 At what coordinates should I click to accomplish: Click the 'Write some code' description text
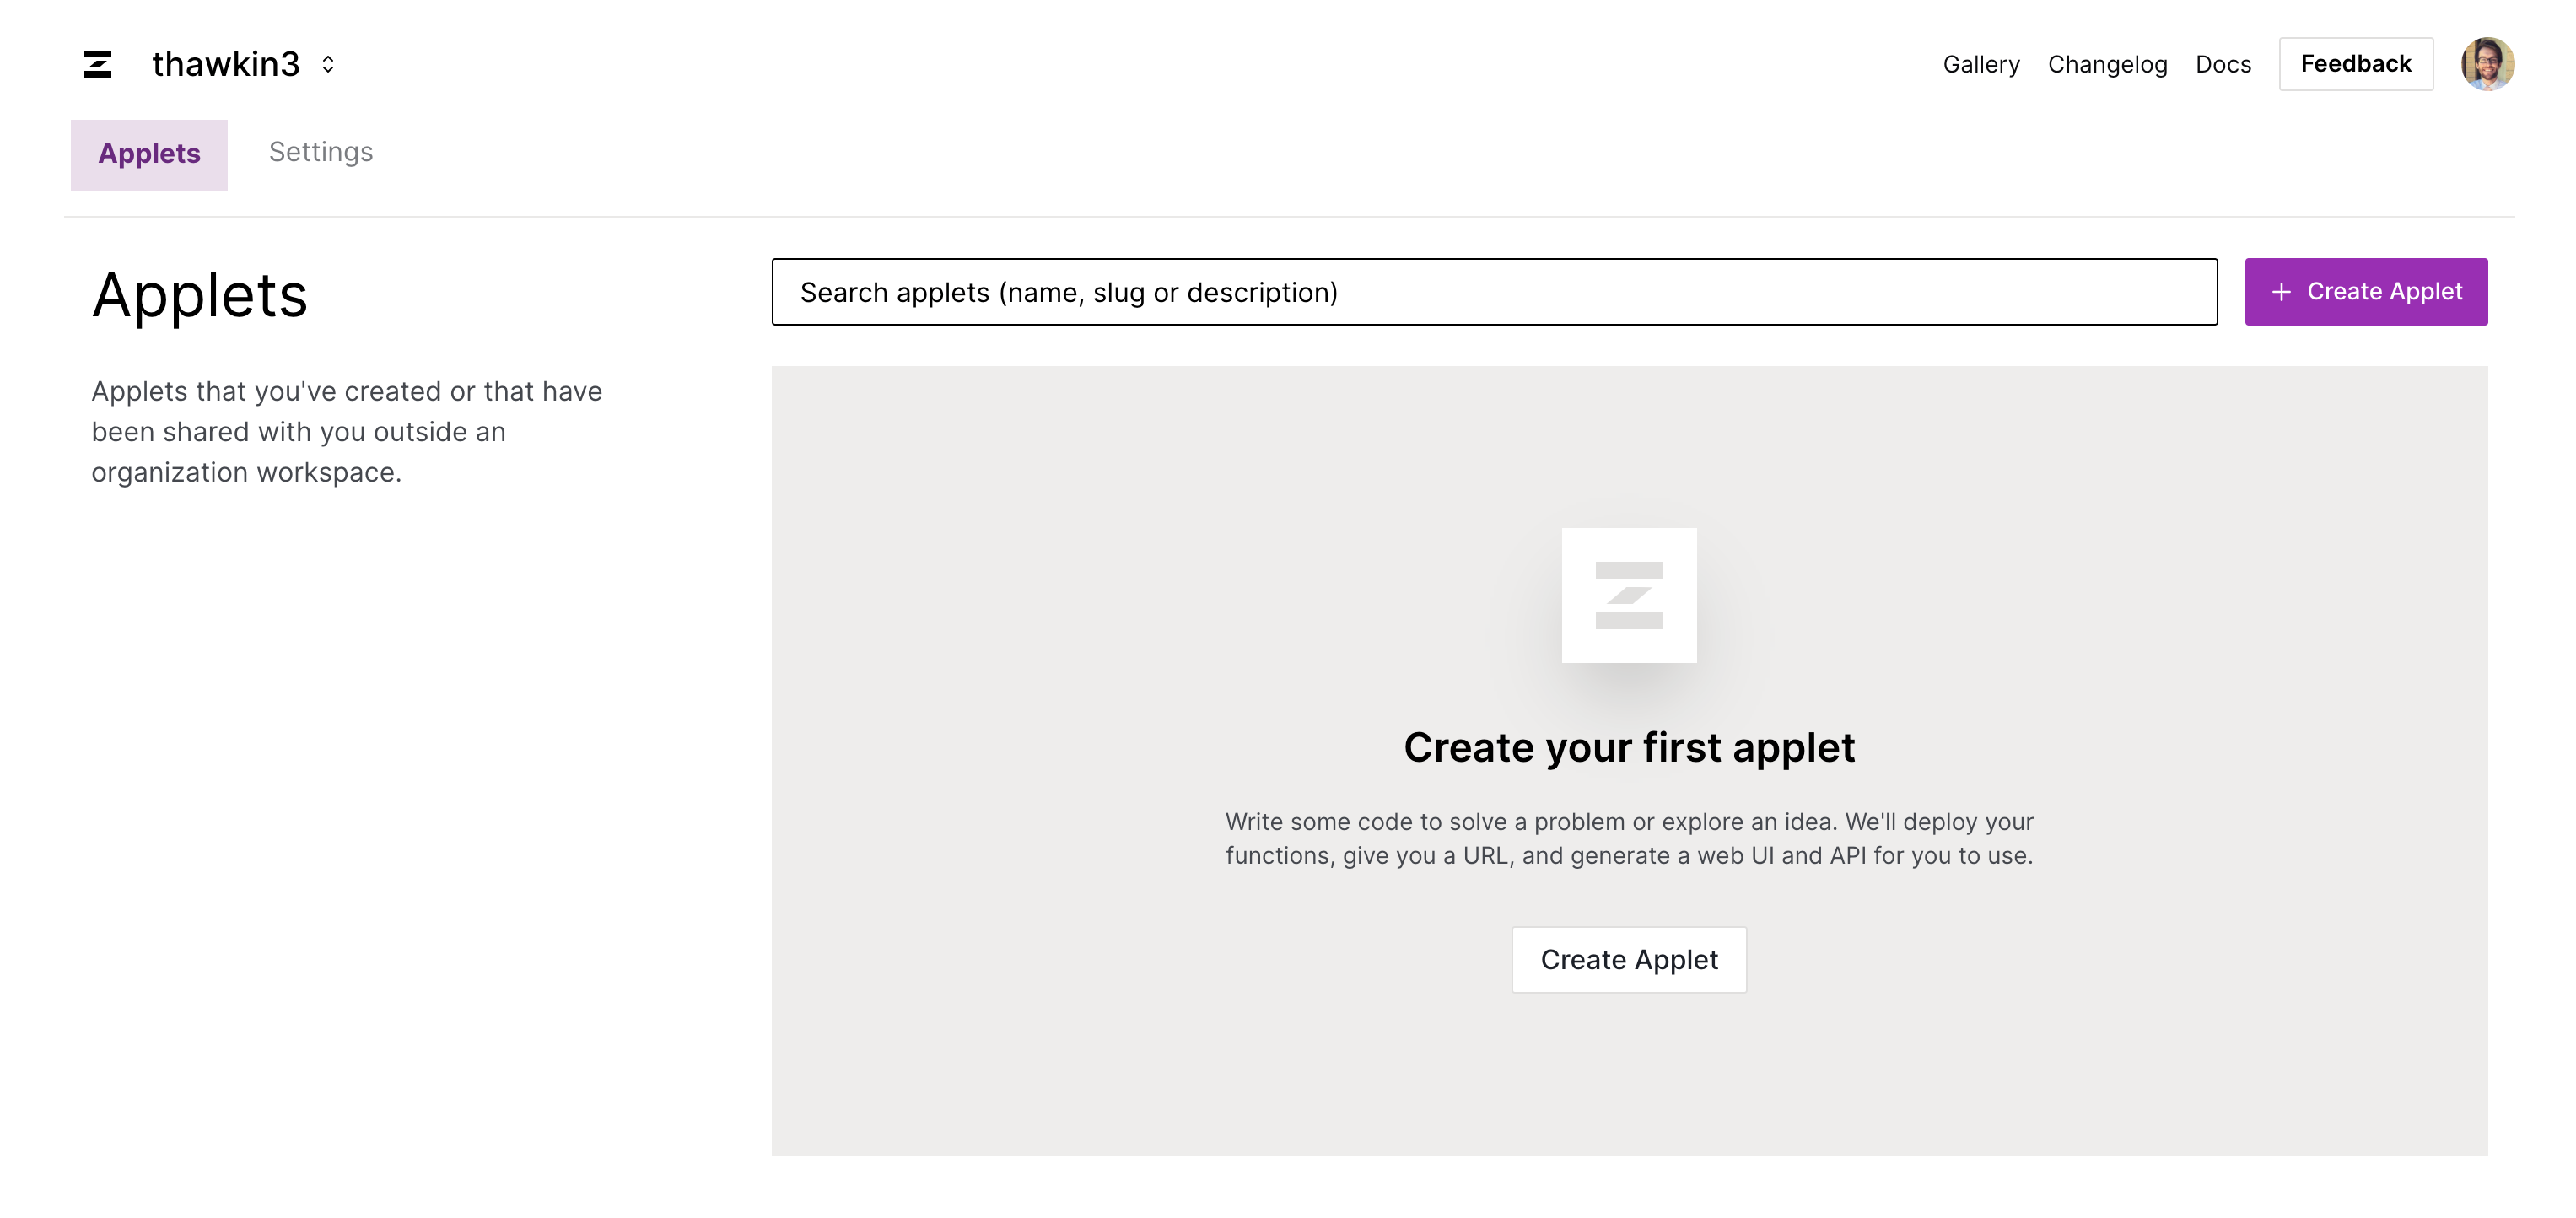[x=1628, y=838]
